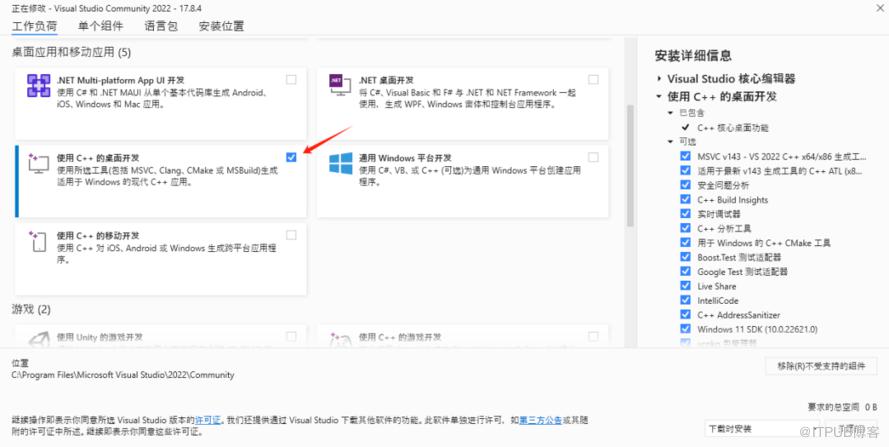Image resolution: width=889 pixels, height=447 pixels.
Task: Click the 移除(R)不受支持的组件 button
Action: tap(821, 366)
